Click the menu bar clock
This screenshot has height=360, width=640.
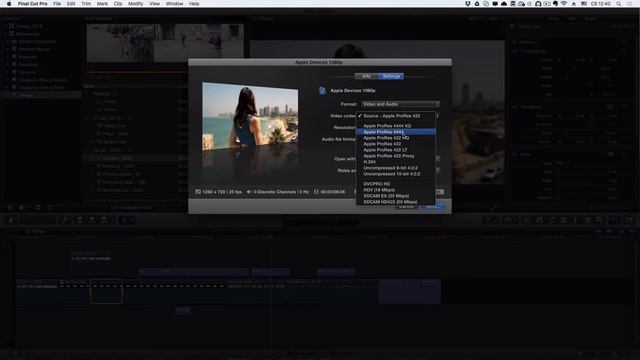(x=601, y=4)
